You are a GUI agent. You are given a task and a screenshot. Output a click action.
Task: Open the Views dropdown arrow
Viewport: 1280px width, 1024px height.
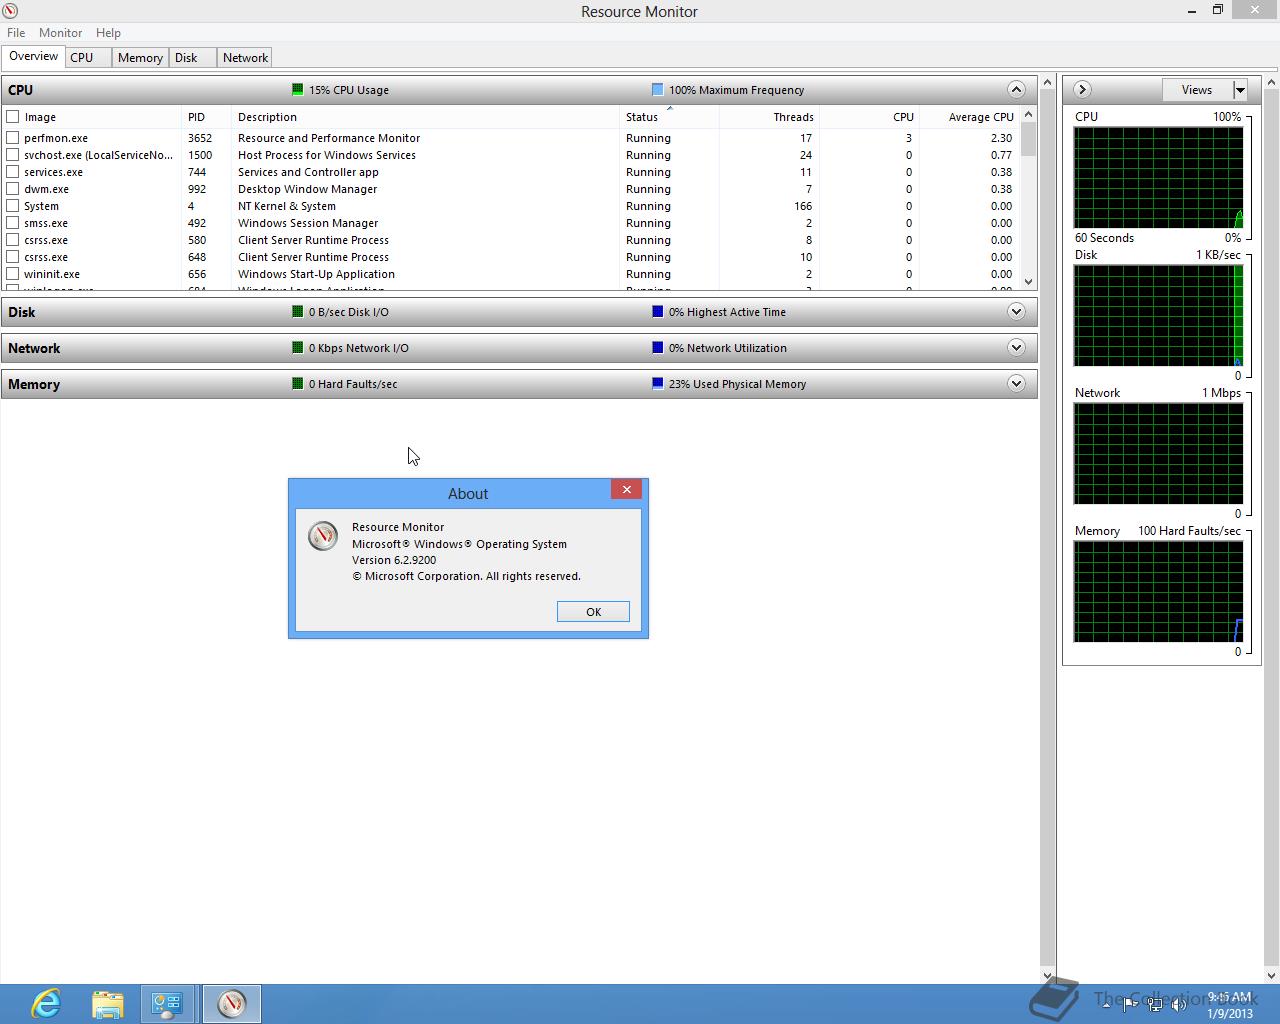1240,89
